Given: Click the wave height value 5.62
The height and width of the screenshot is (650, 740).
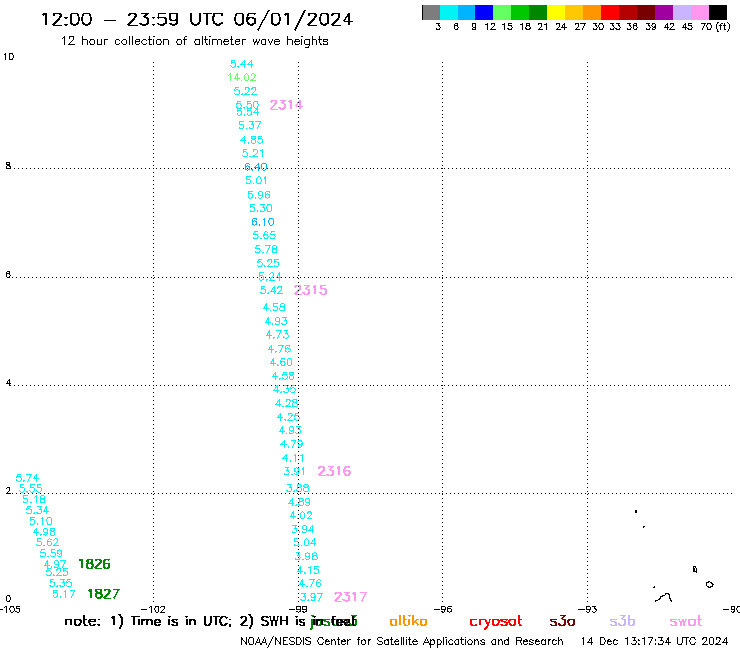Looking at the screenshot, I should (x=48, y=542).
